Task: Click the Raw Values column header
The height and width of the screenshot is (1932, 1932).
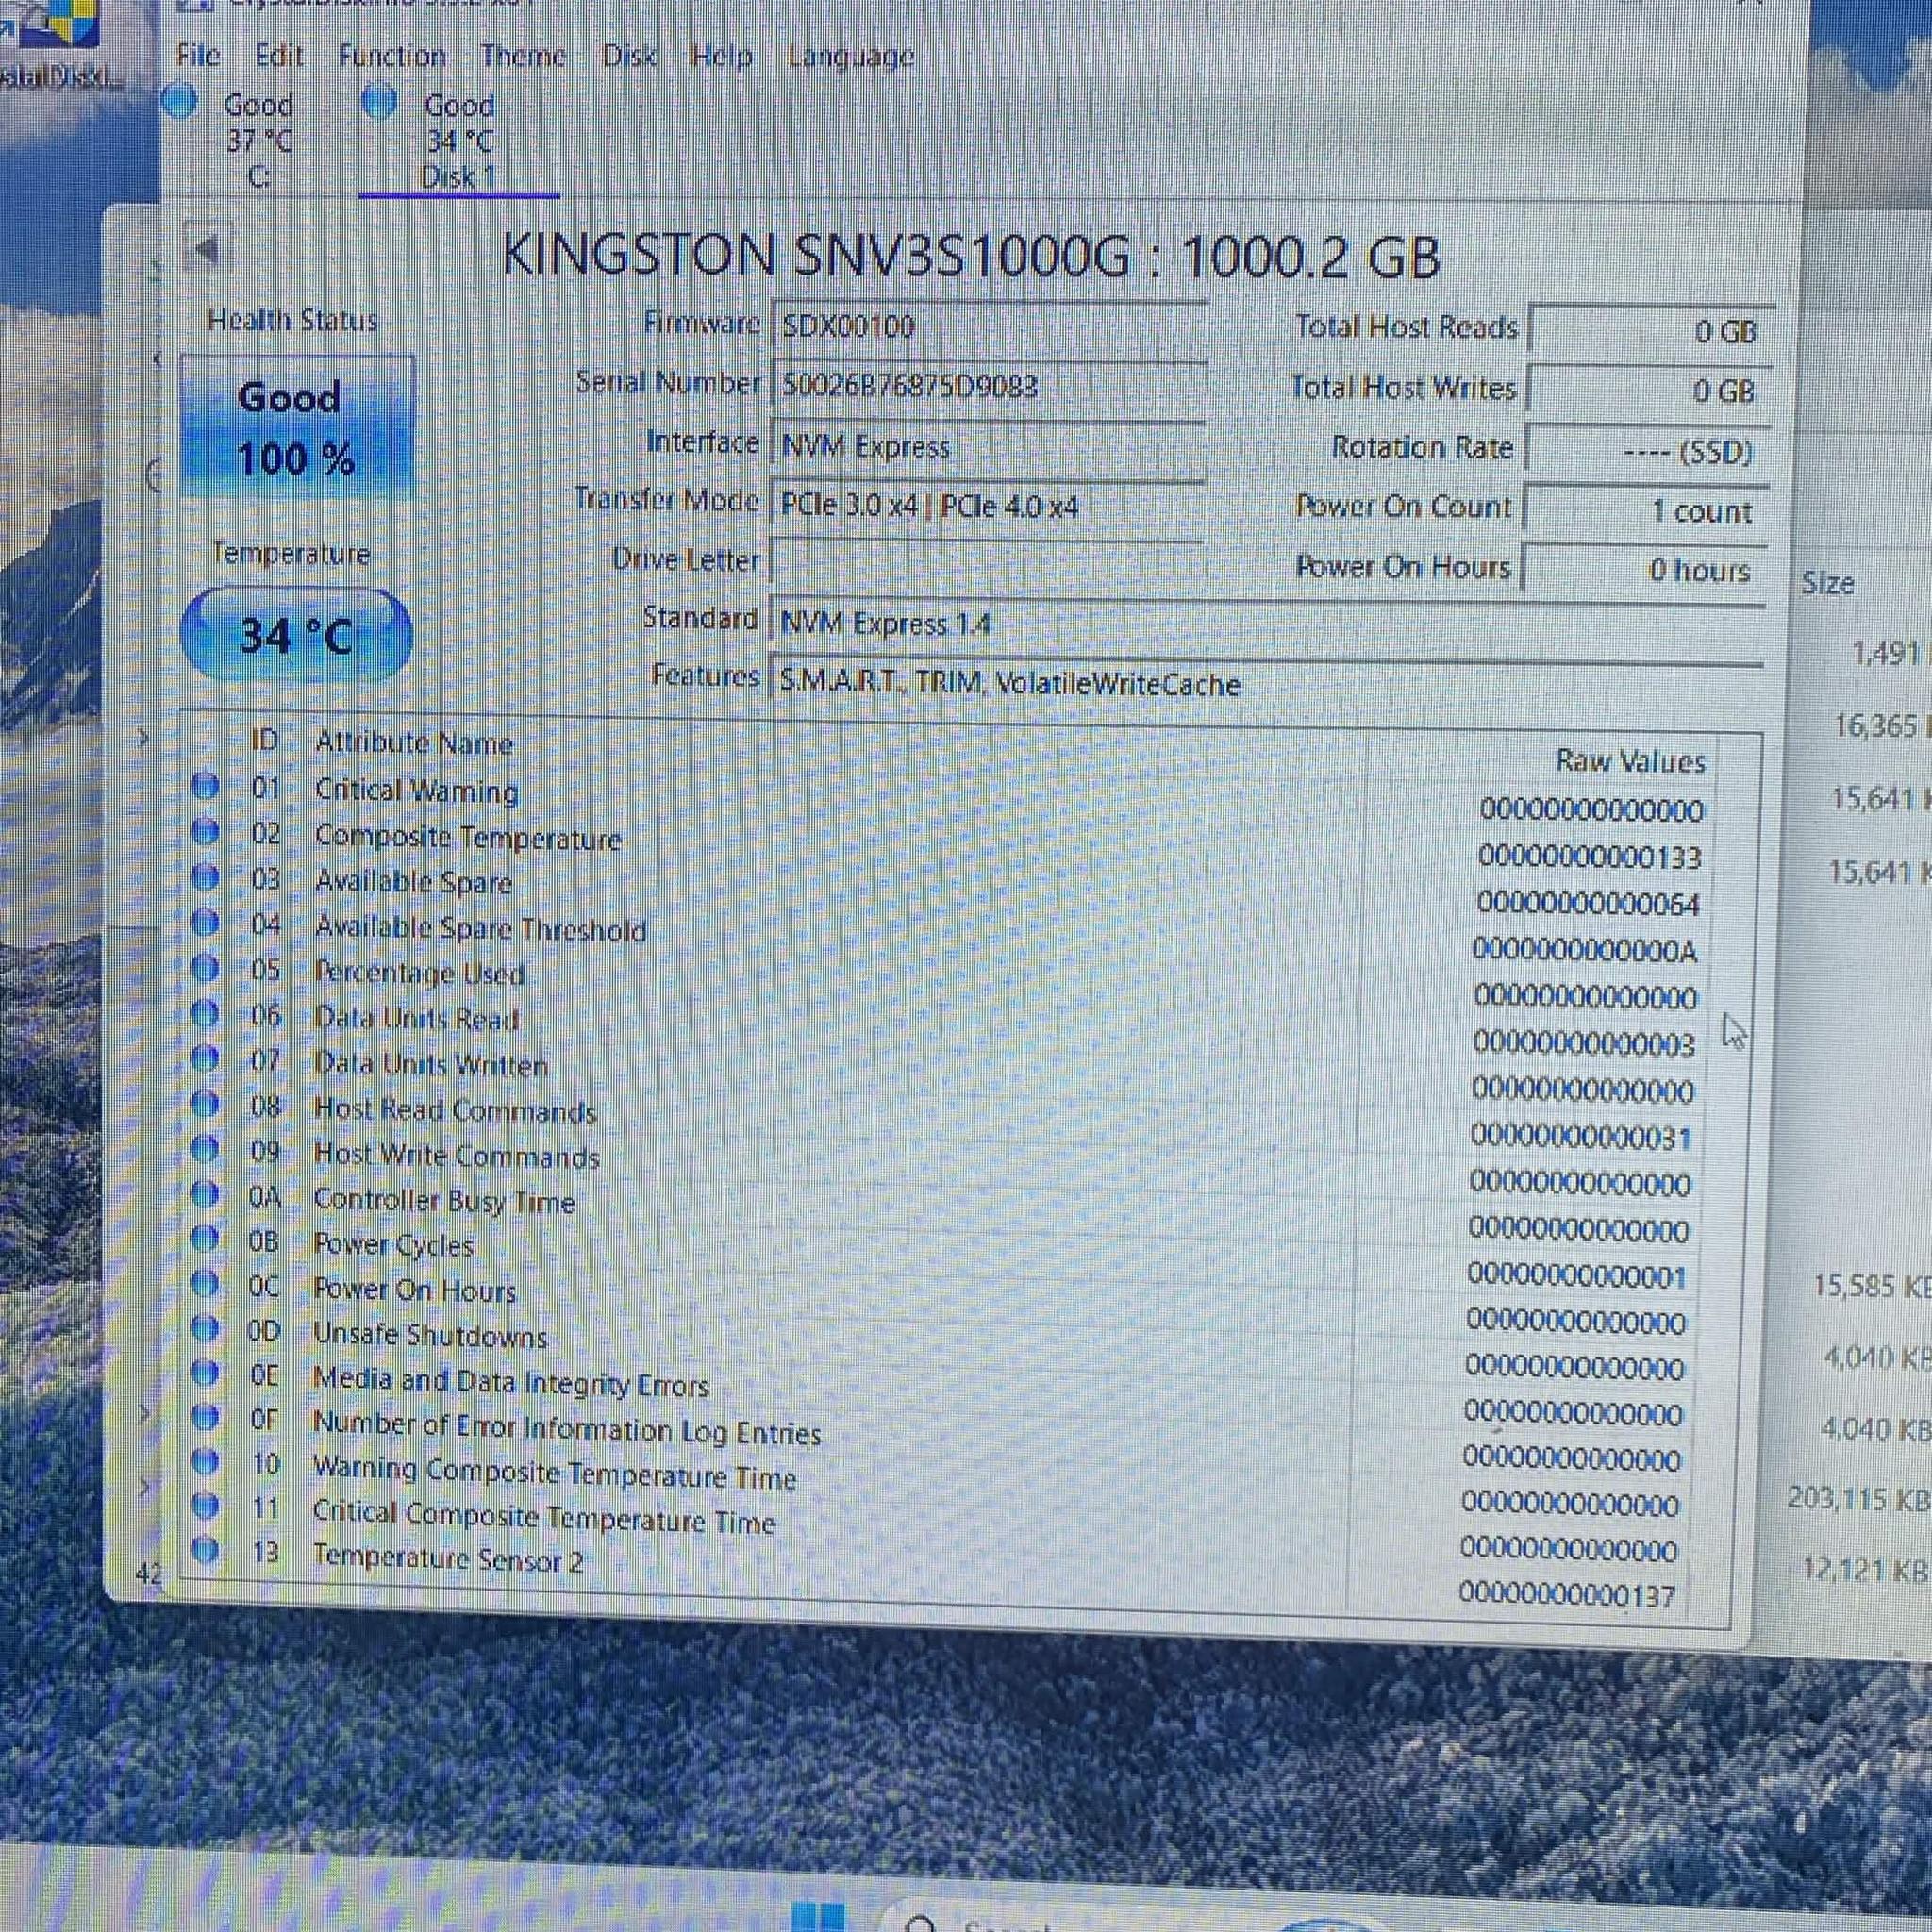Action: (x=1631, y=762)
